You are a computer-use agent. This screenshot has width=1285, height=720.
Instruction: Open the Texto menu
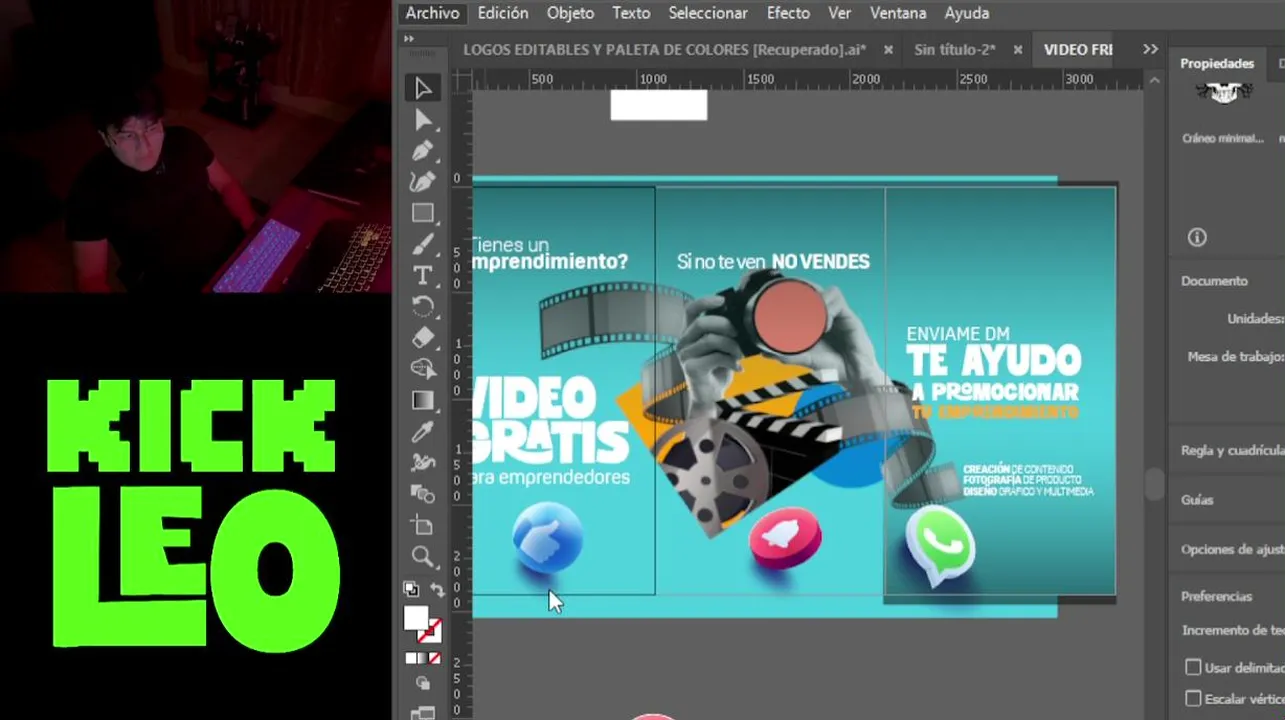click(631, 13)
